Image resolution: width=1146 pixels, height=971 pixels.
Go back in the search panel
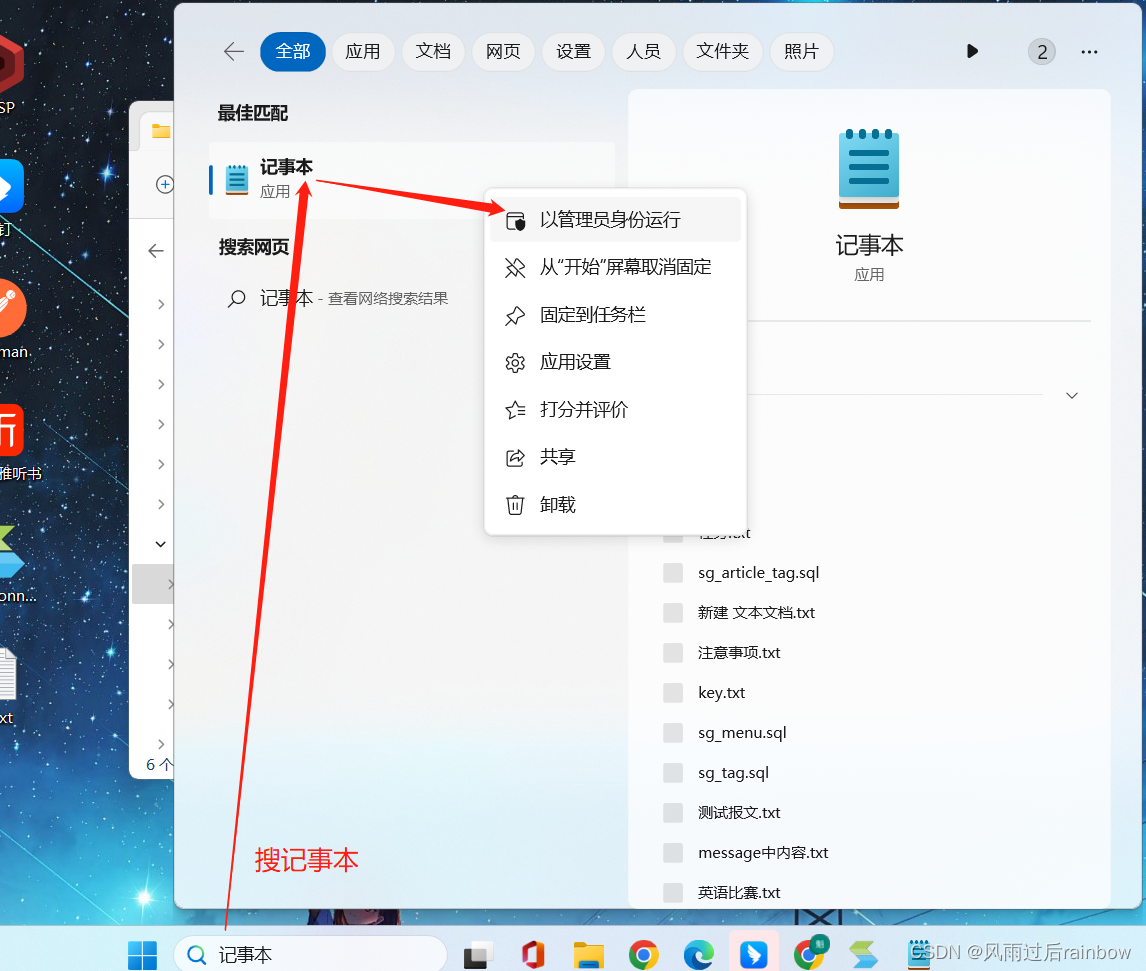(234, 51)
